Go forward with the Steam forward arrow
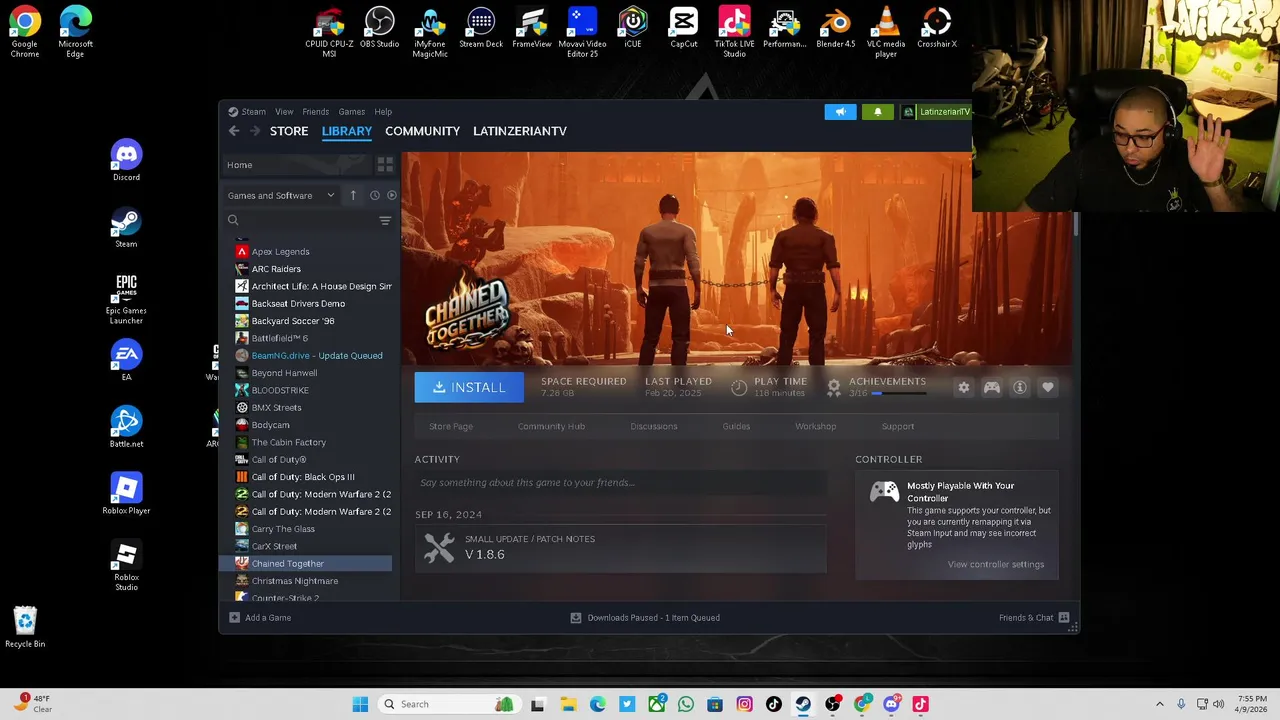Image resolution: width=1280 pixels, height=720 pixels. (x=254, y=131)
